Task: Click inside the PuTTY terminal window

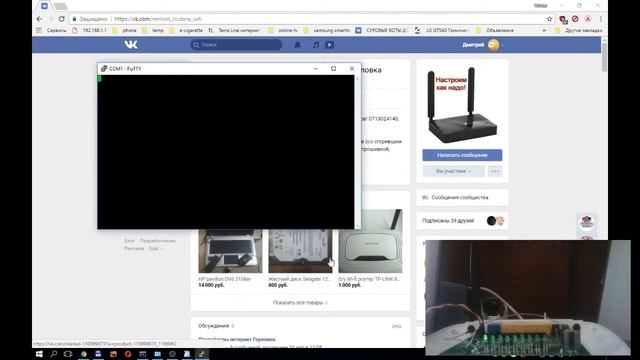Action: click(226, 152)
